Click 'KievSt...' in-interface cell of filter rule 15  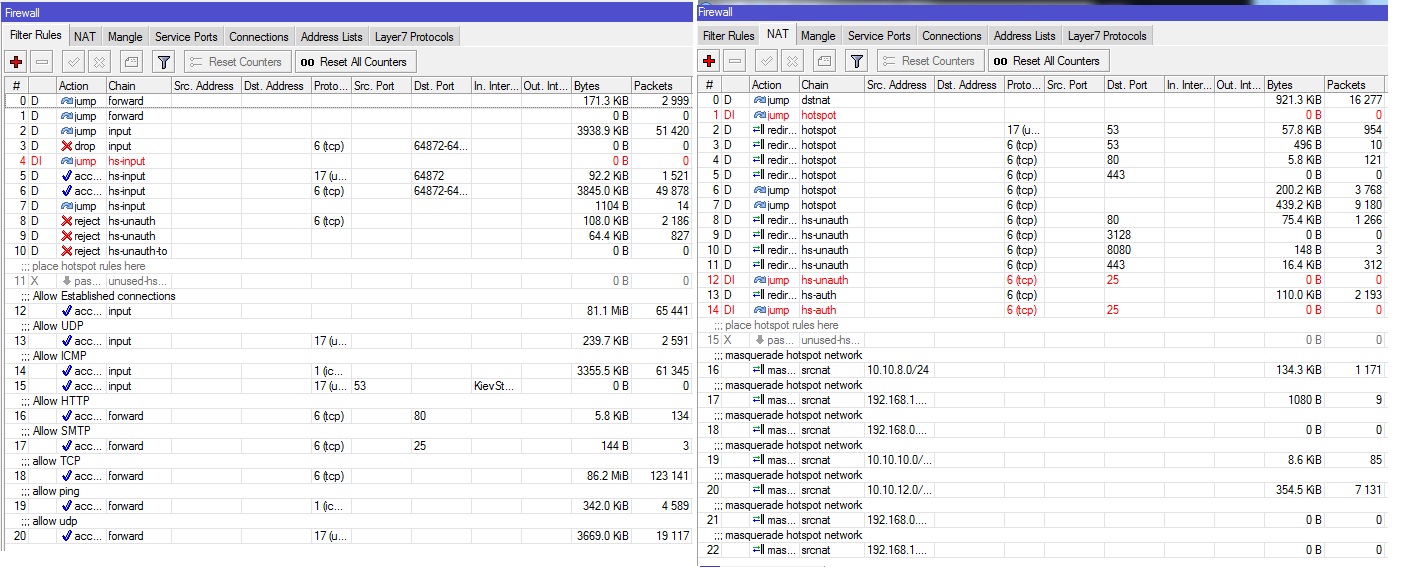[x=496, y=386]
